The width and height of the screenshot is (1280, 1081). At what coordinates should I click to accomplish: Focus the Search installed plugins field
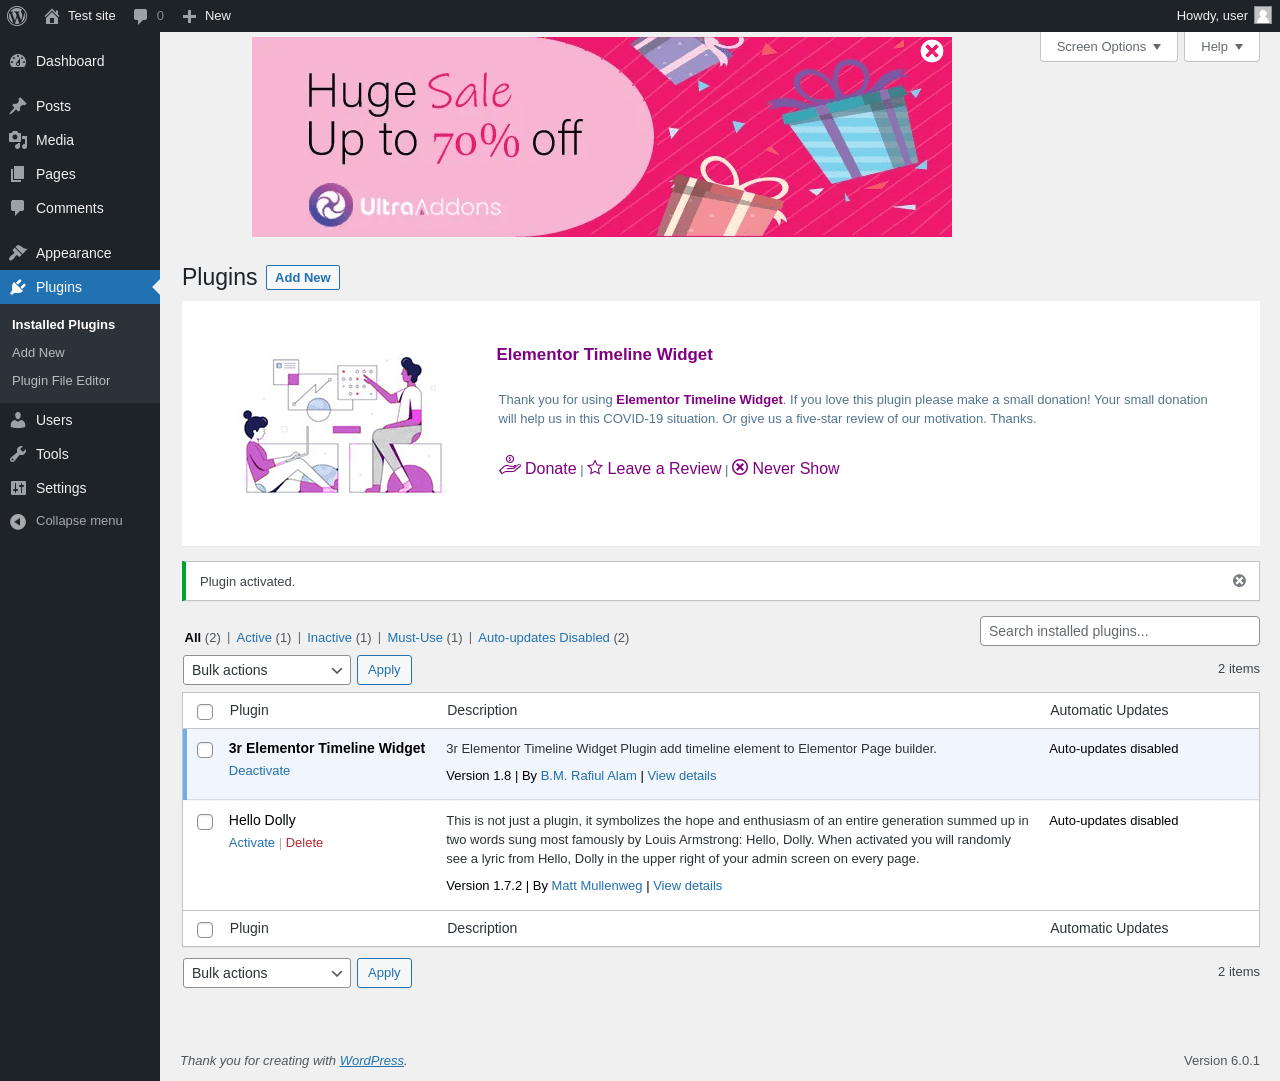point(1120,631)
